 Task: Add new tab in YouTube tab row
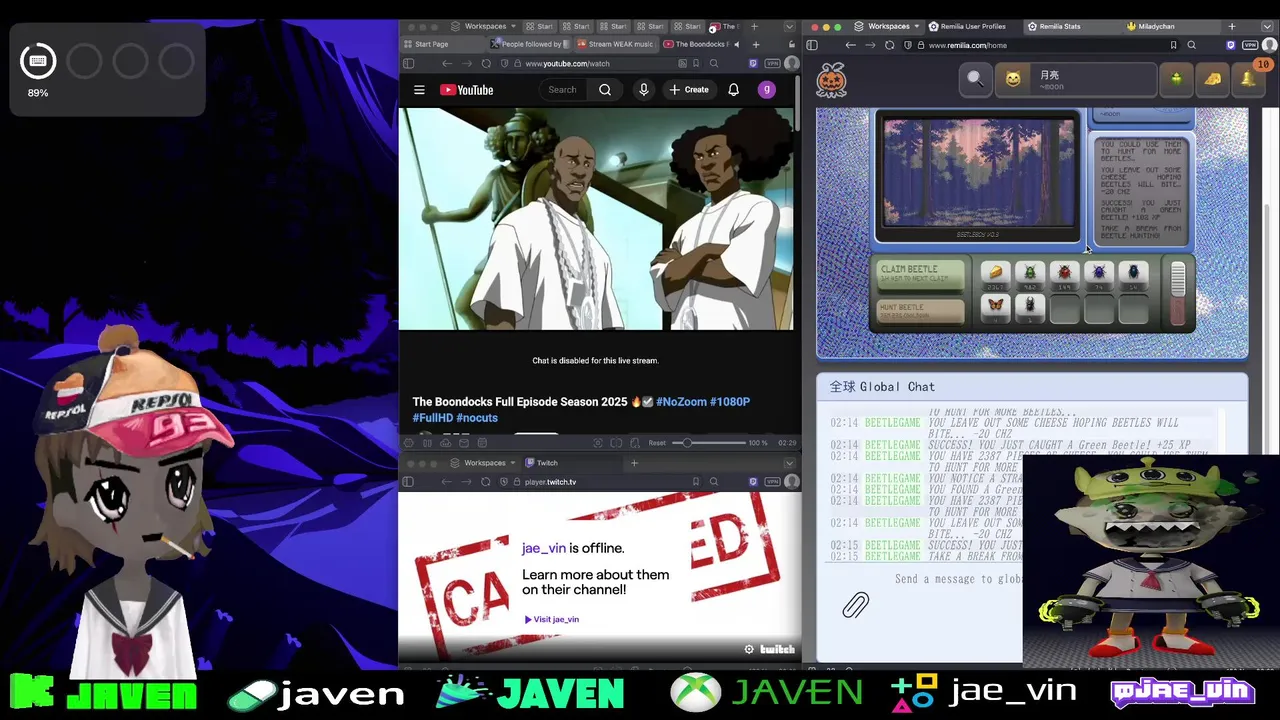[x=756, y=44]
